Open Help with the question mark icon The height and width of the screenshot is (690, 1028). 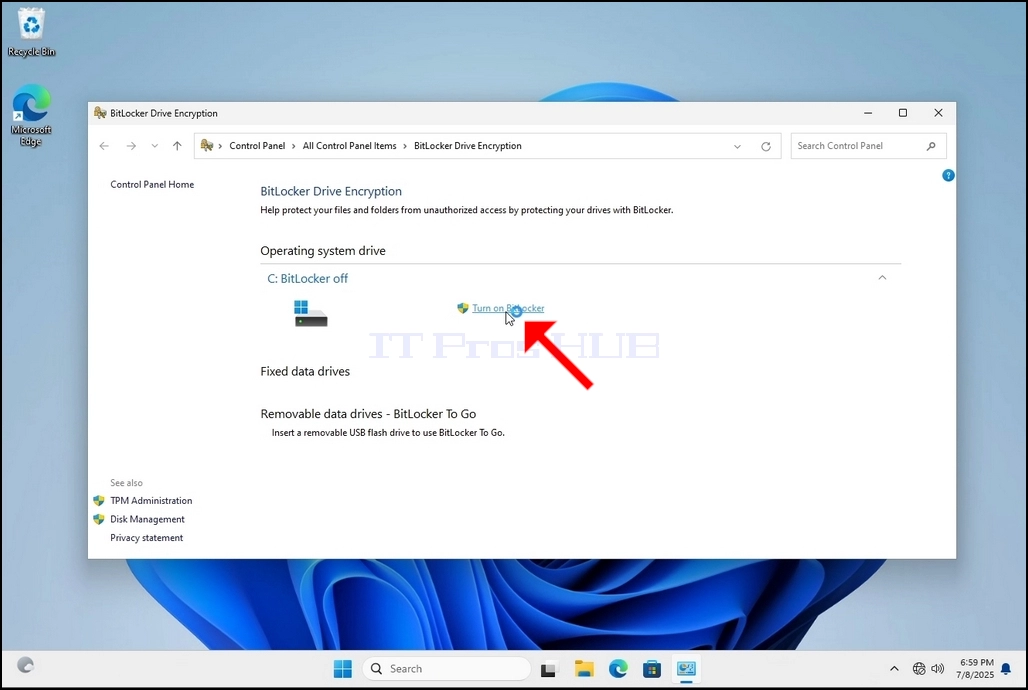coord(948,175)
